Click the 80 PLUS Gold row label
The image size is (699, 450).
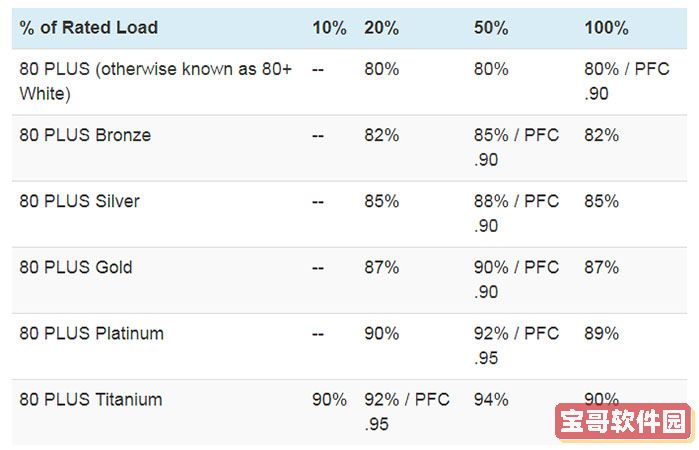pyautogui.click(x=76, y=267)
